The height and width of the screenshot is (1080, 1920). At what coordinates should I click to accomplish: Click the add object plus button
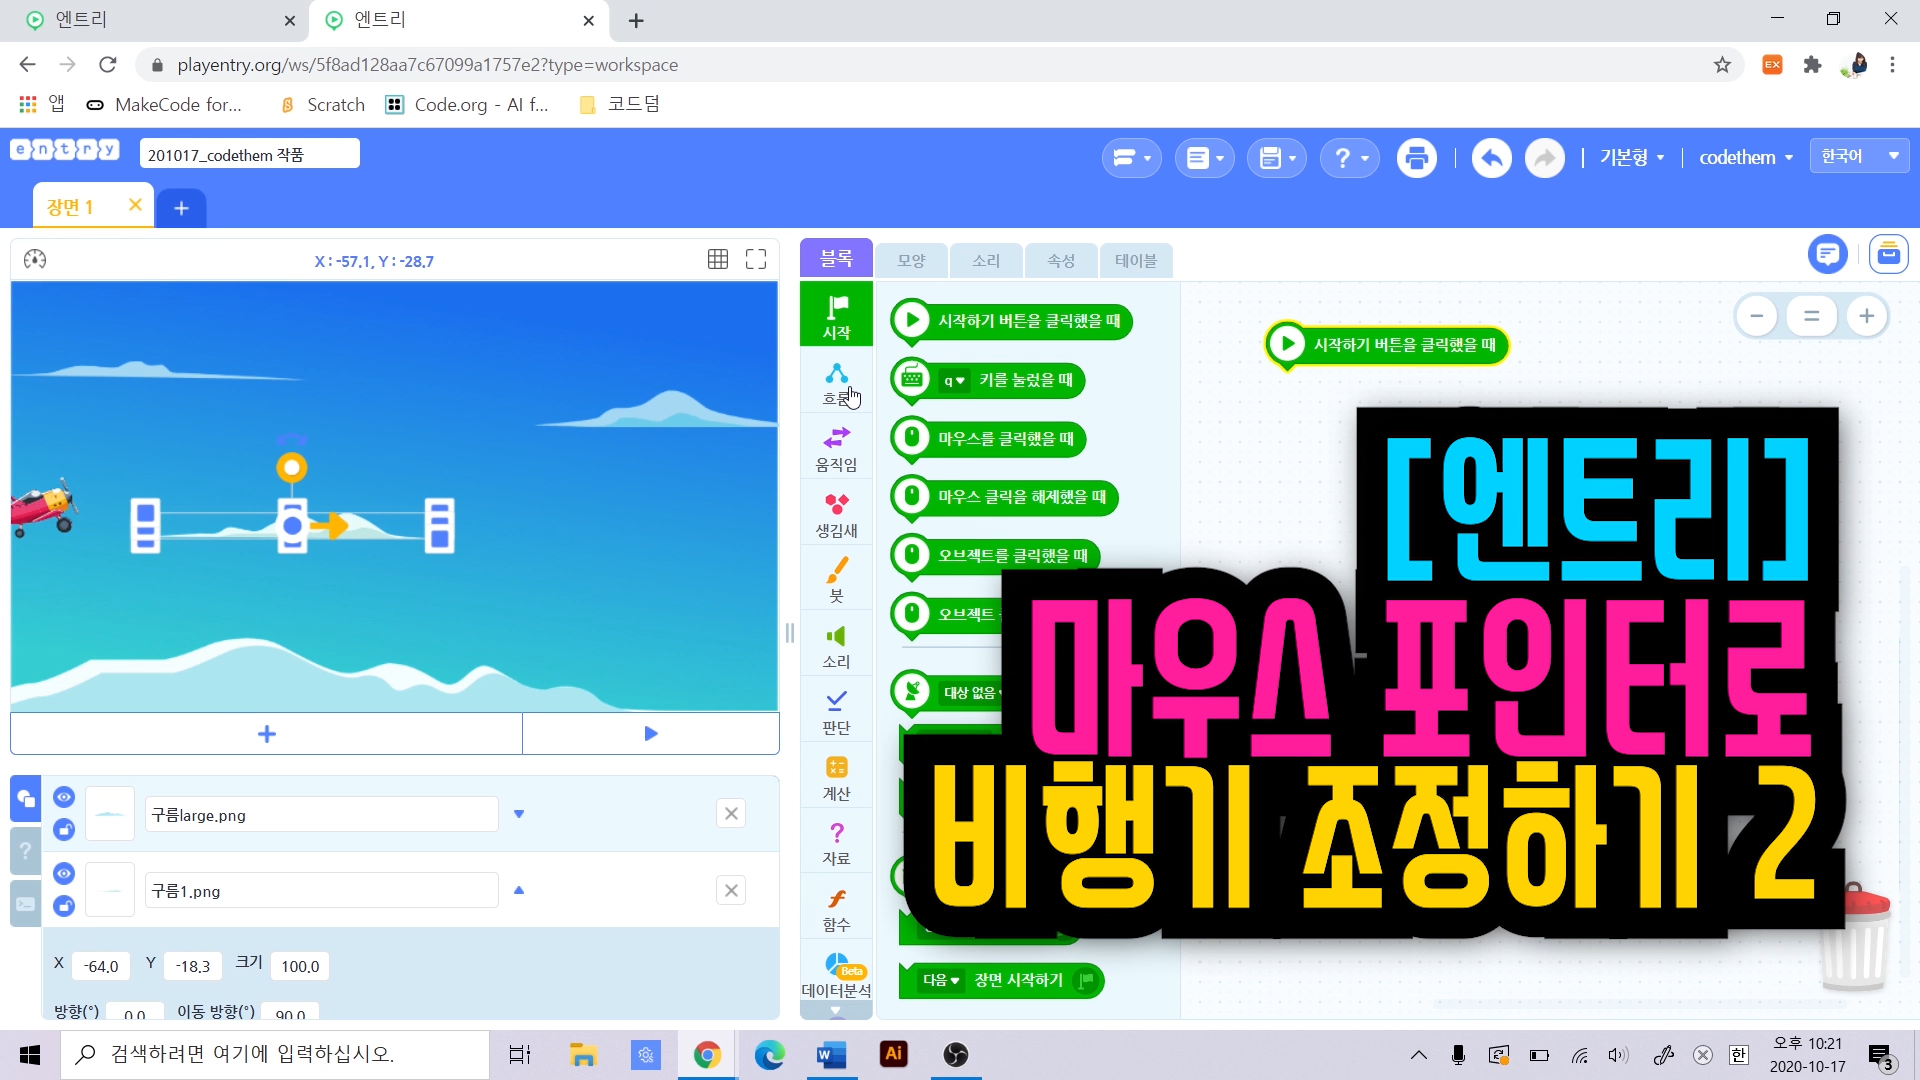click(x=266, y=734)
